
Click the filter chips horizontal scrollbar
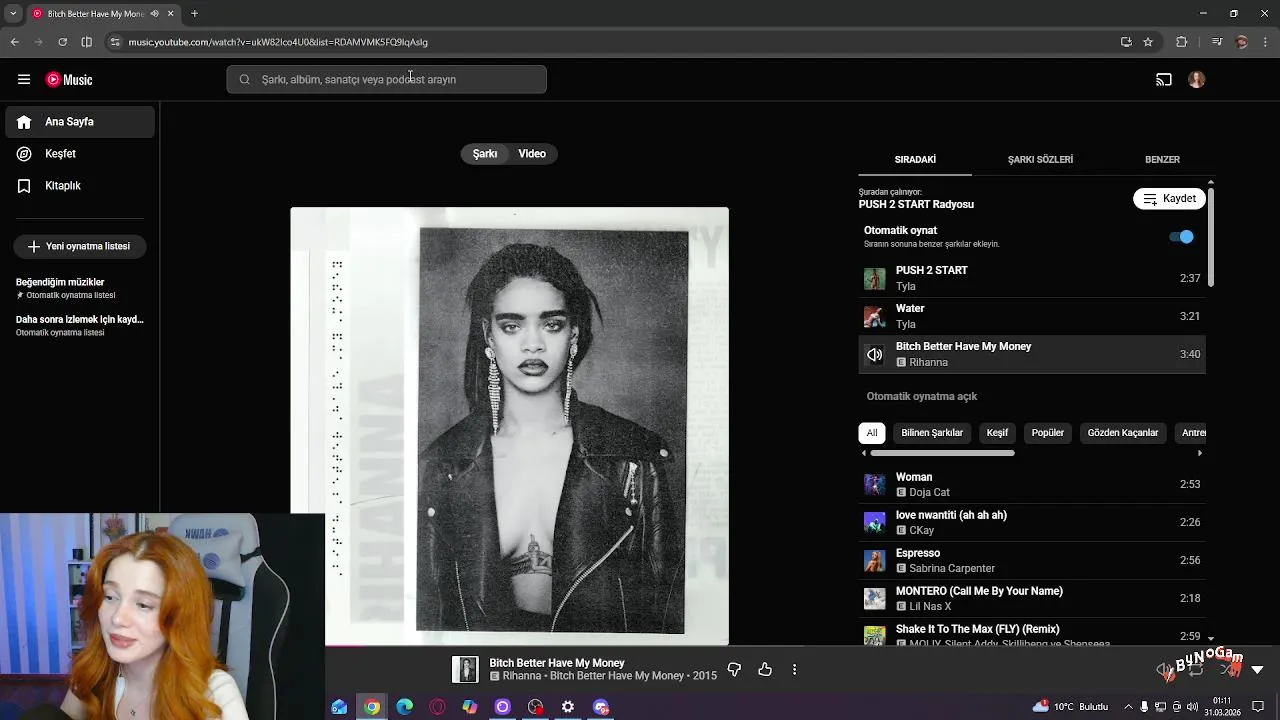[941, 453]
